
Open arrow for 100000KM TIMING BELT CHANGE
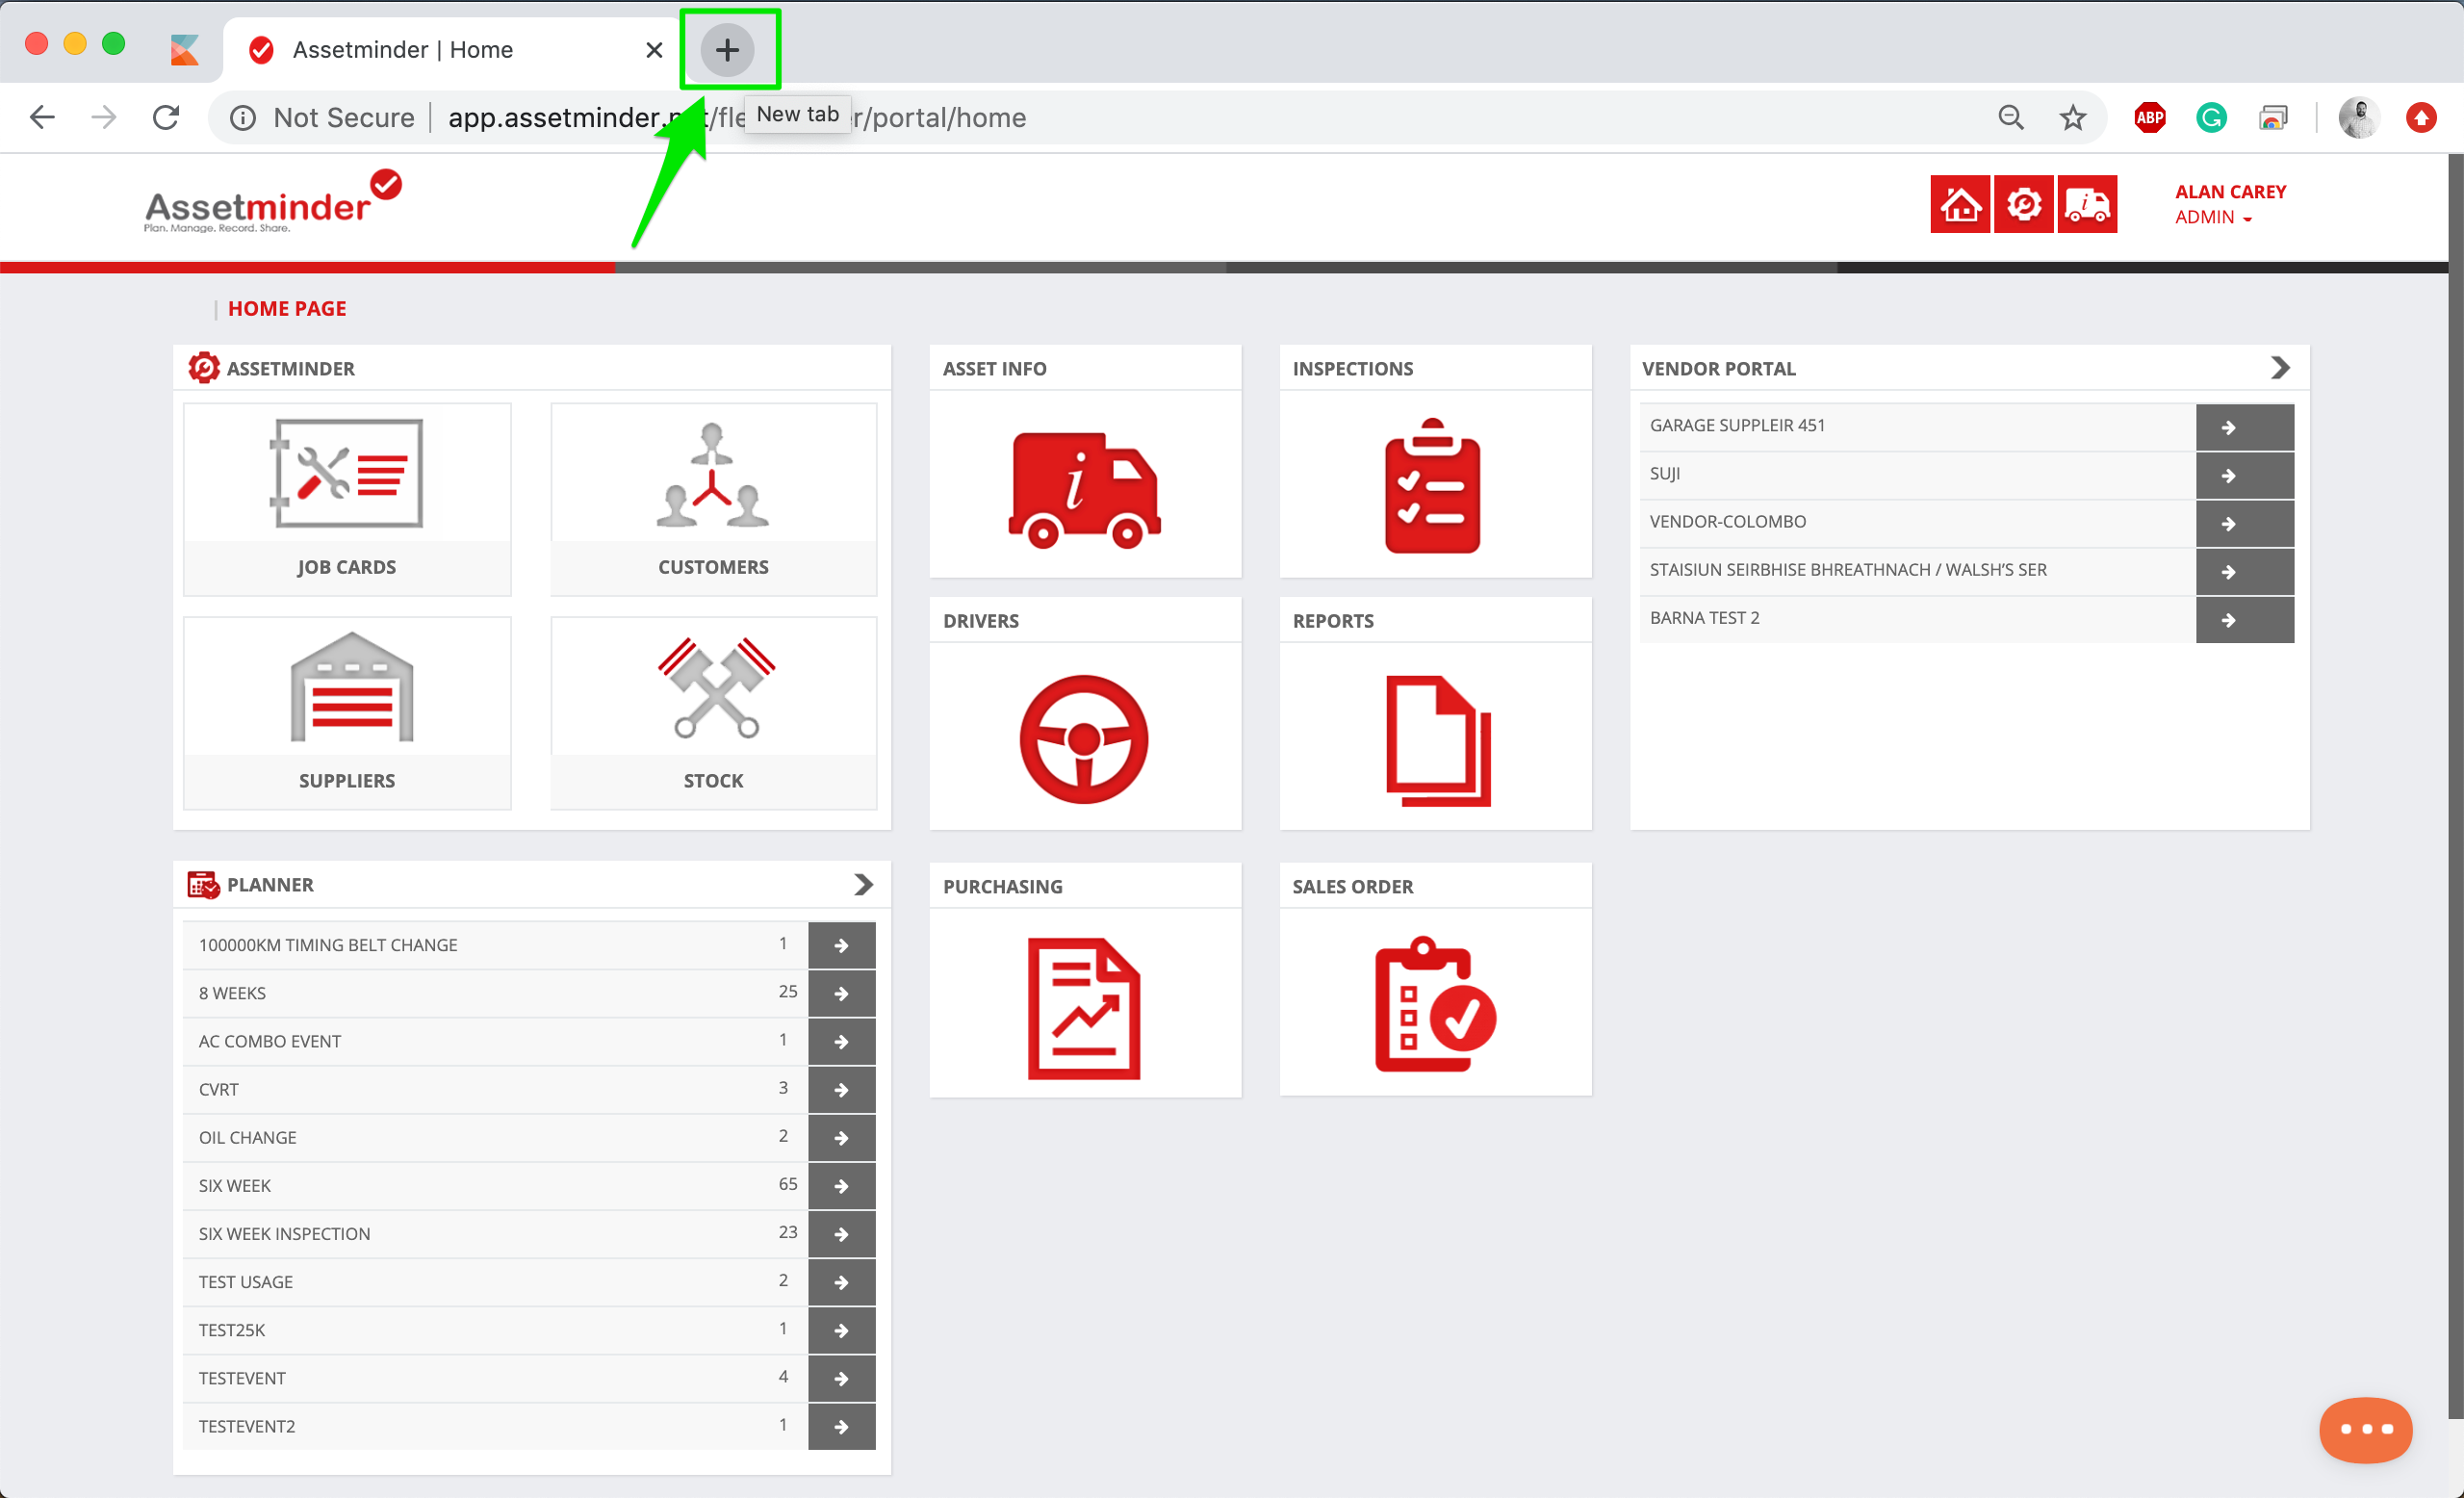pos(841,945)
